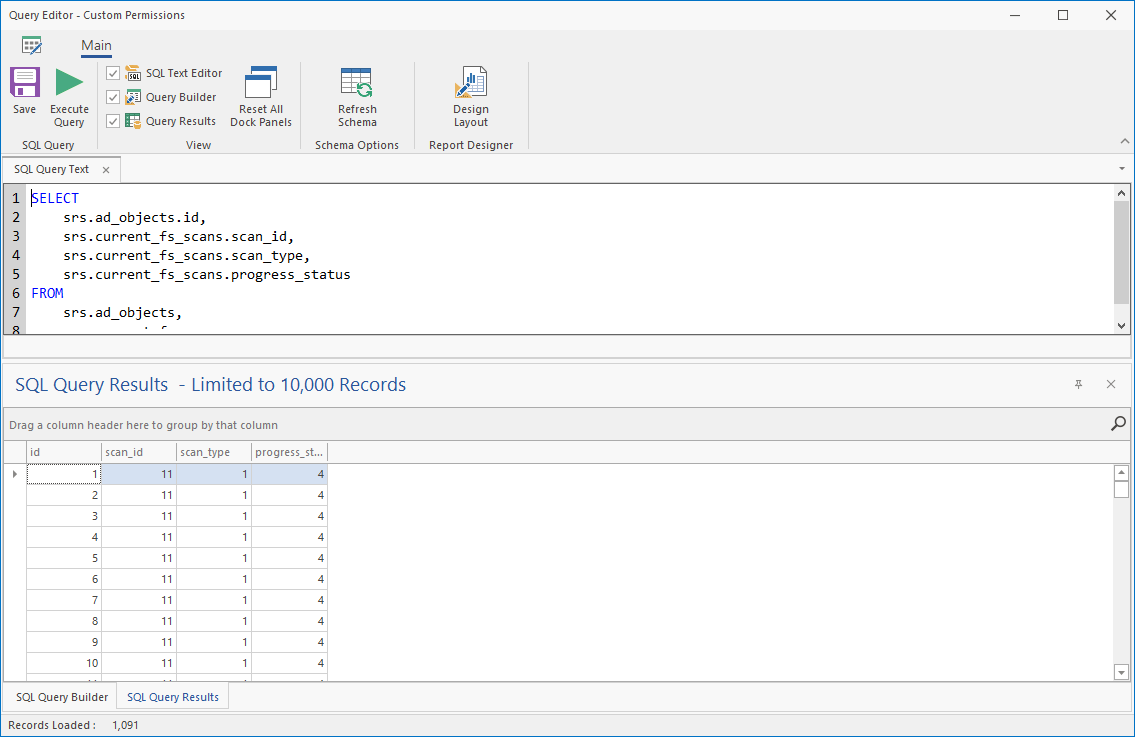Sort by scan_id column header

(x=139, y=452)
